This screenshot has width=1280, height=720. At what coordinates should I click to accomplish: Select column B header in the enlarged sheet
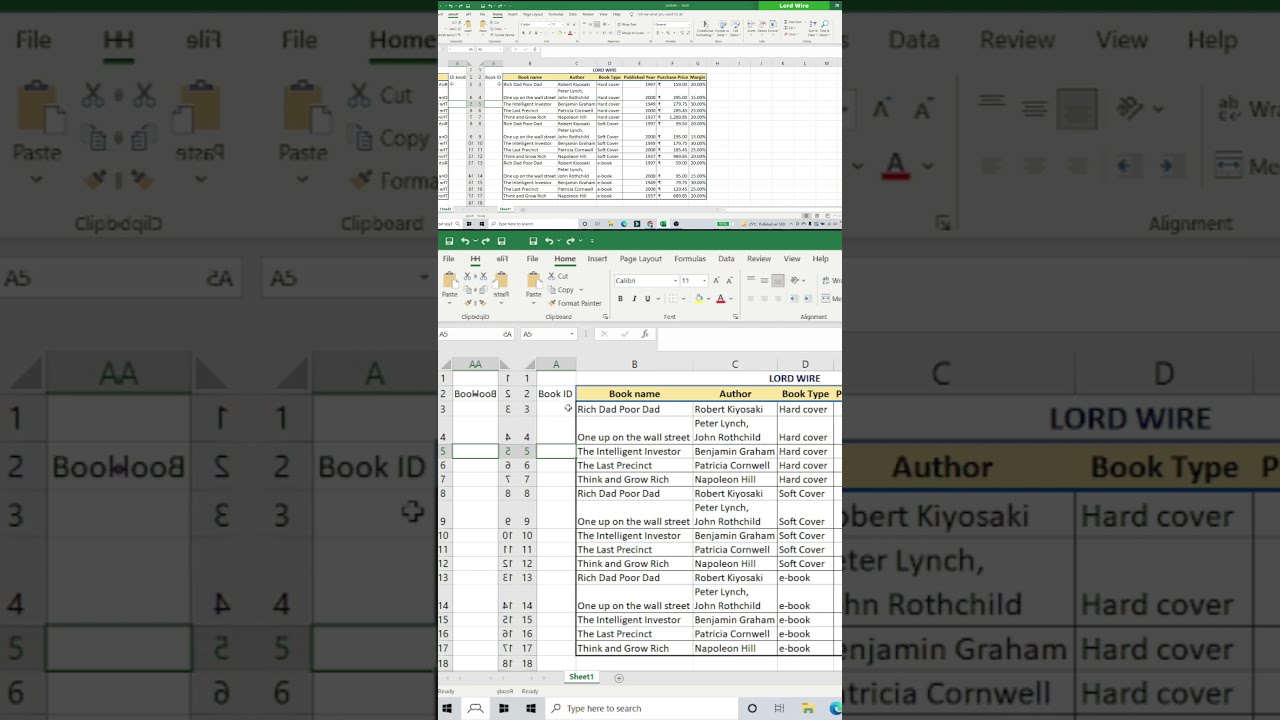point(634,364)
